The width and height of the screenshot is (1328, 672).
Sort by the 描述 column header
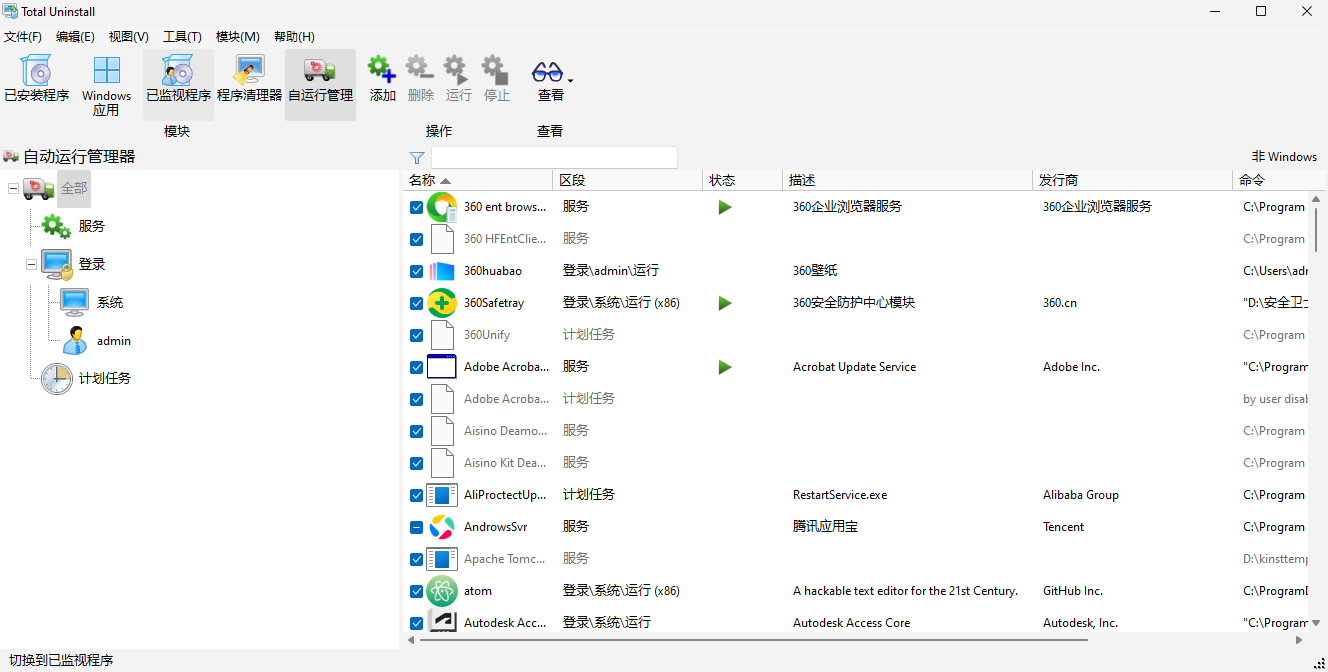coord(907,180)
